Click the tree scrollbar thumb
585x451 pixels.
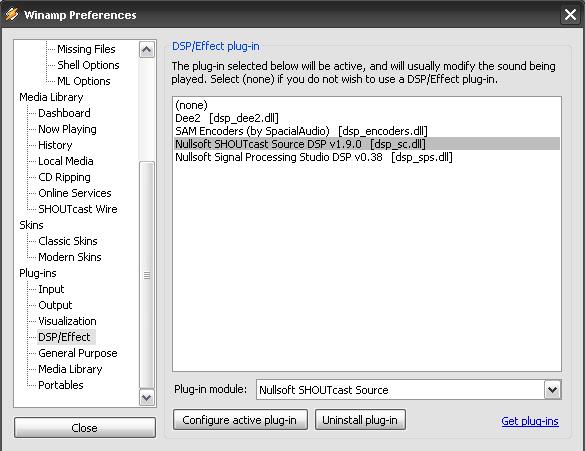147,275
